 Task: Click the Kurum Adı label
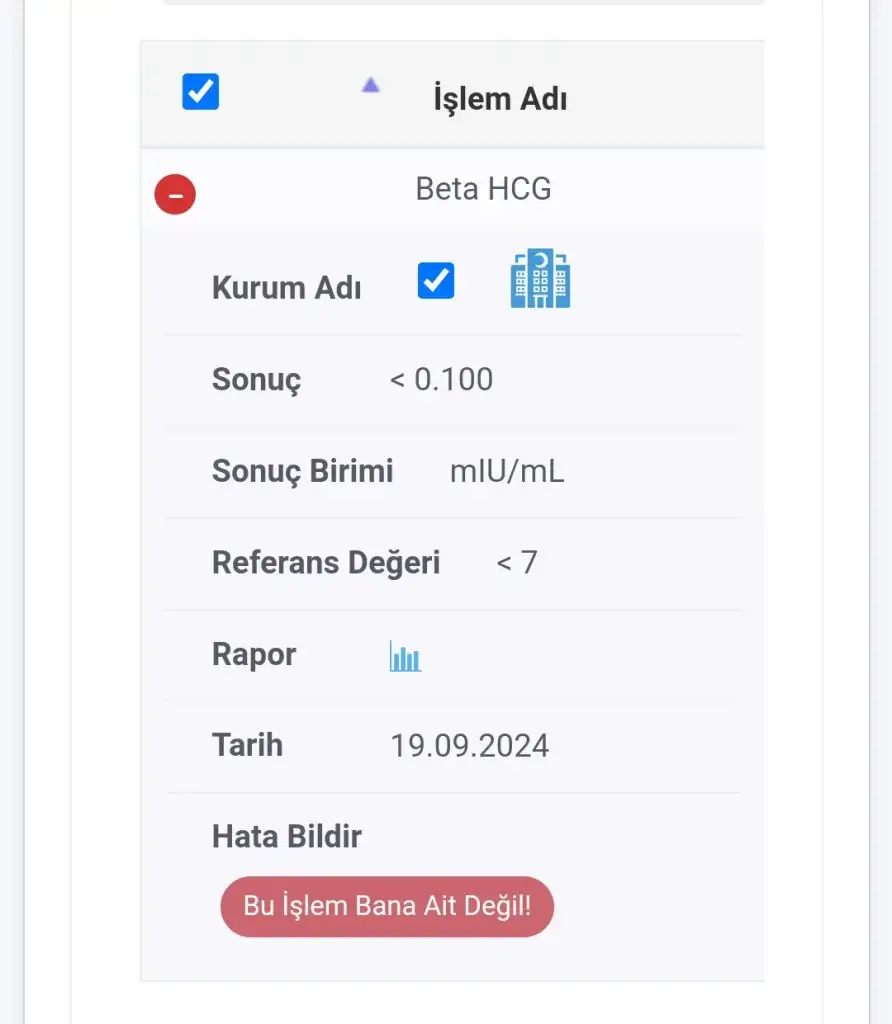coord(287,287)
